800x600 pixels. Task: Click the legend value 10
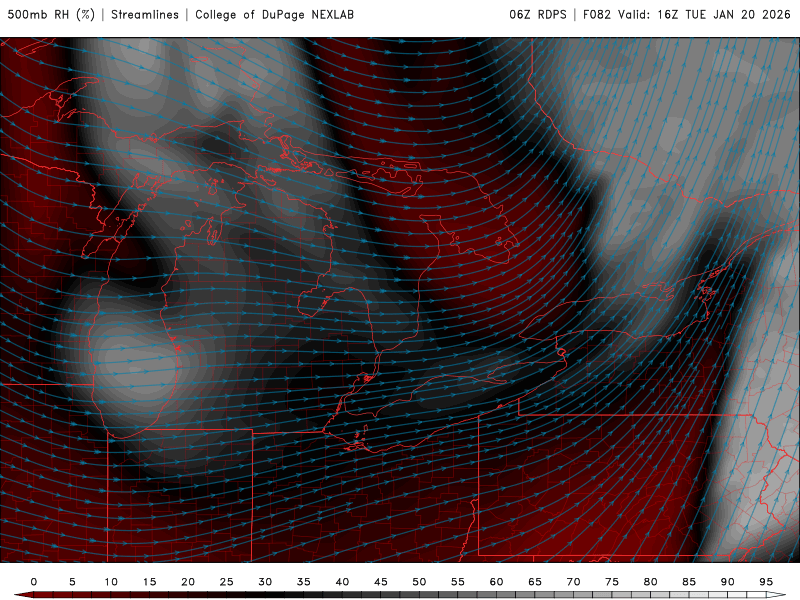pos(111,582)
